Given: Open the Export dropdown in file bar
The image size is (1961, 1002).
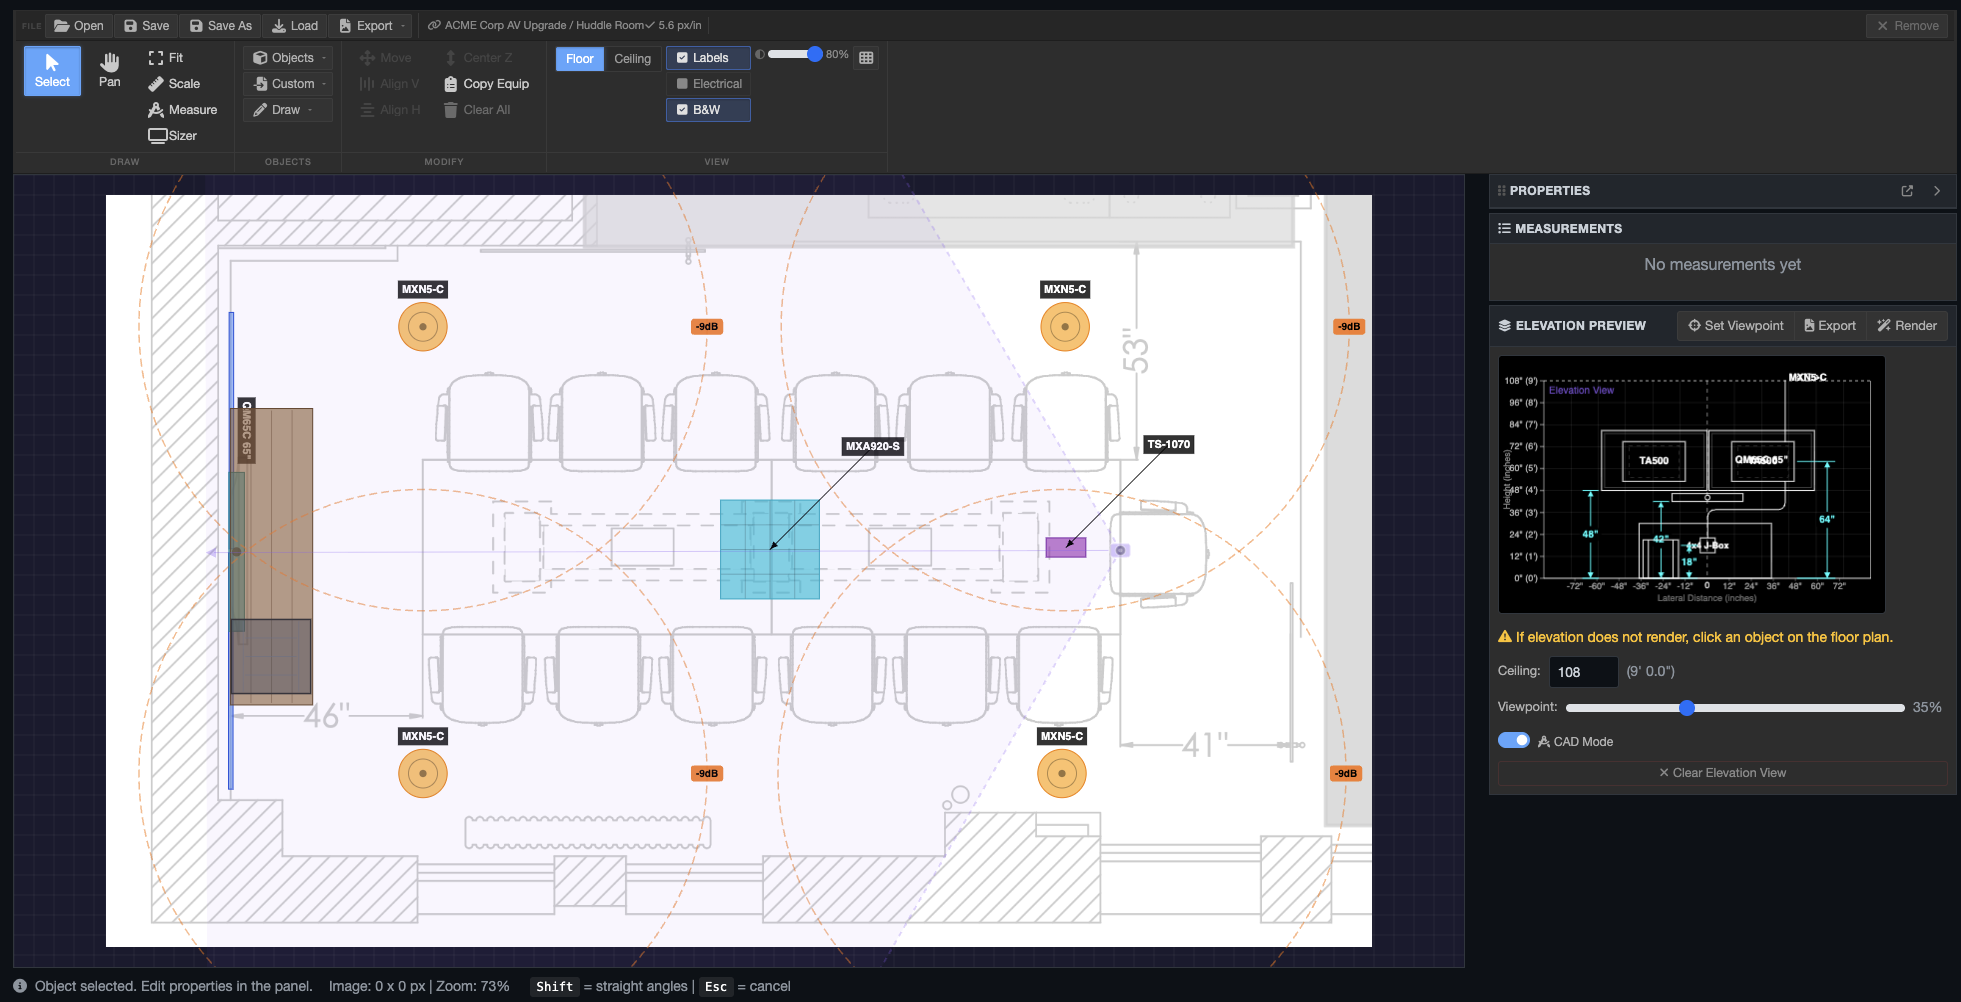Looking at the screenshot, I should click(x=373, y=26).
